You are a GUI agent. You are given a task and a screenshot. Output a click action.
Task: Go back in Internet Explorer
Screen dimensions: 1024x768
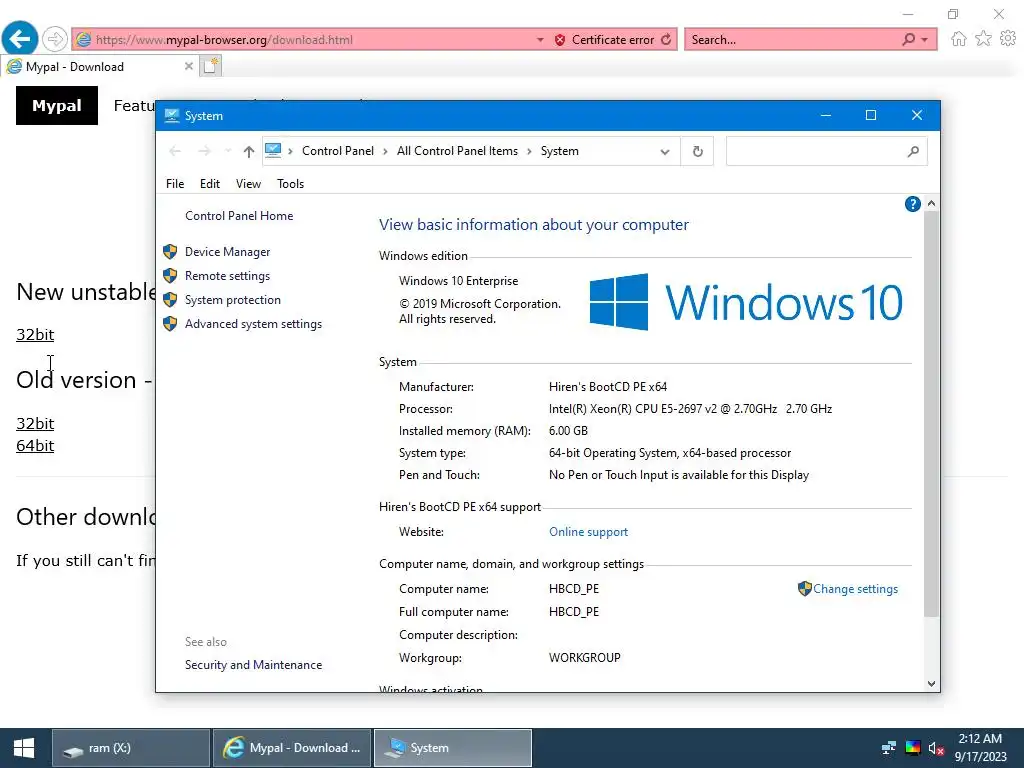click(19, 39)
